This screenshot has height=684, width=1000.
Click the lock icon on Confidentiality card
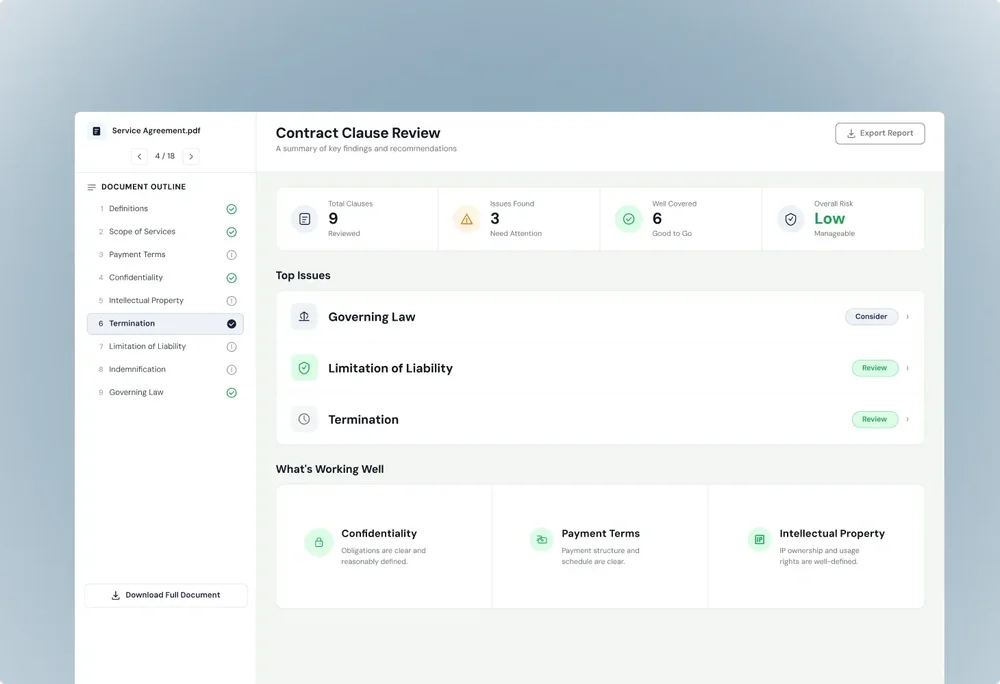(319, 542)
